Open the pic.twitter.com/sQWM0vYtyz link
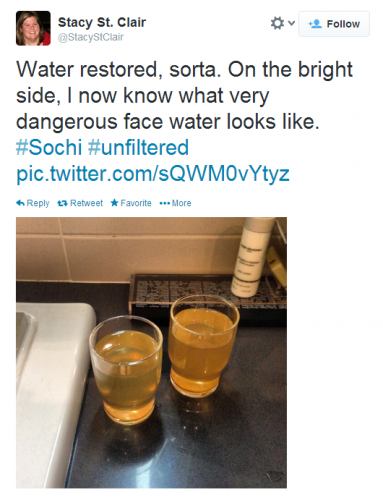This screenshot has height=500, width=383. click(153, 174)
